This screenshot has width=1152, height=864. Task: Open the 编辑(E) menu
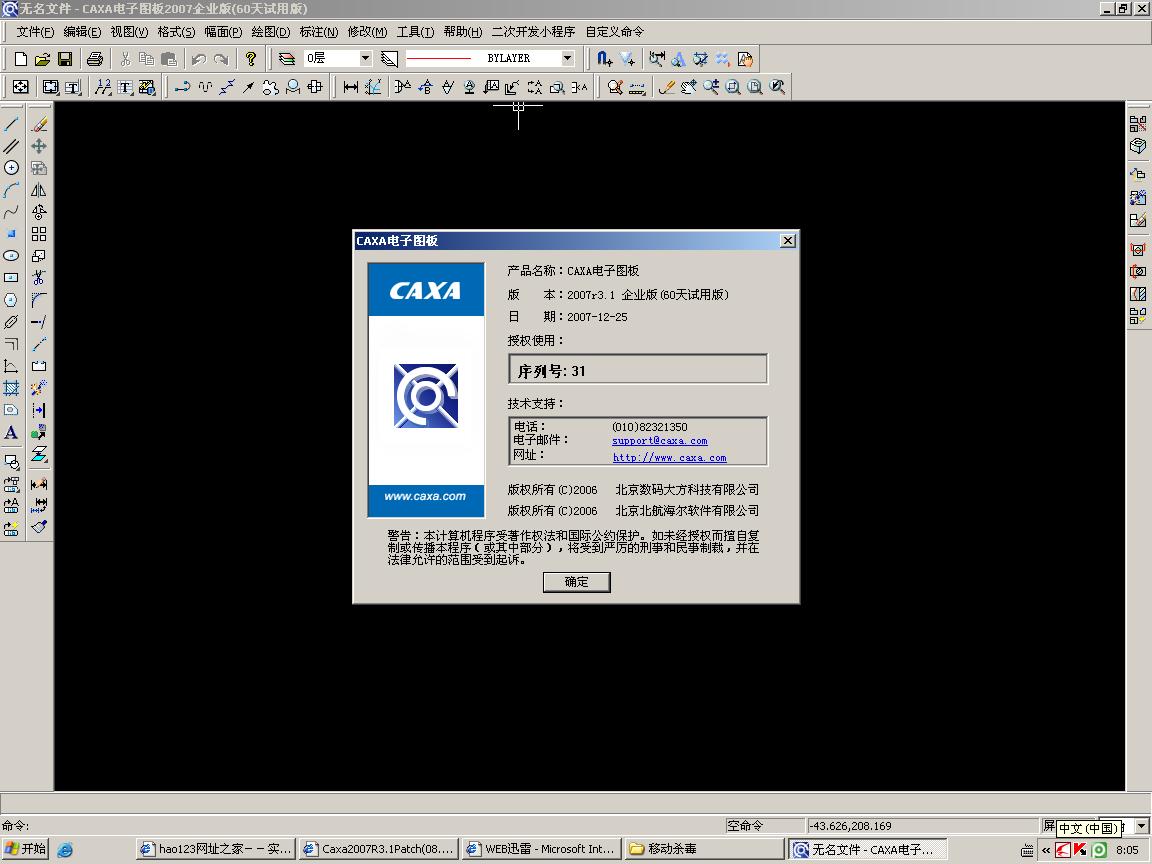click(82, 32)
